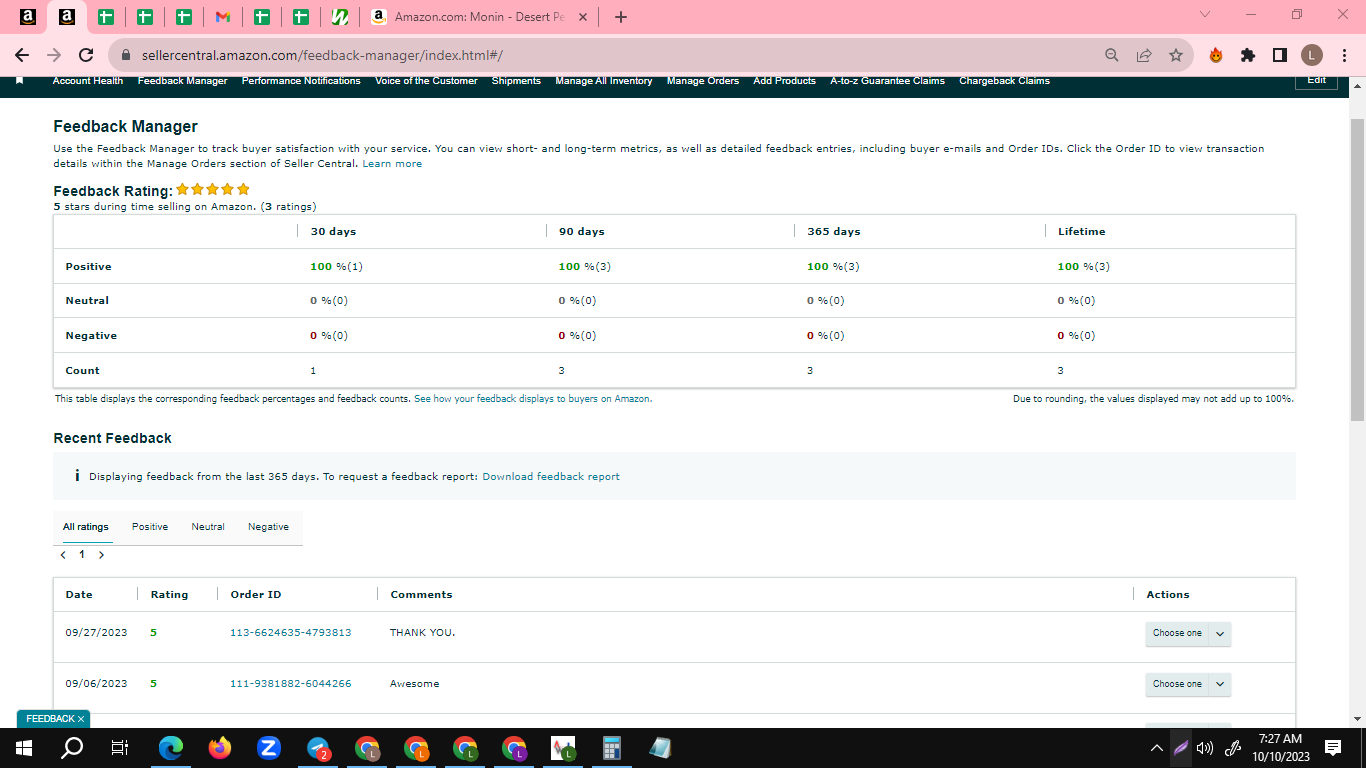The width and height of the screenshot is (1366, 768).
Task: Open Telegram from the taskbar
Action: 319,747
